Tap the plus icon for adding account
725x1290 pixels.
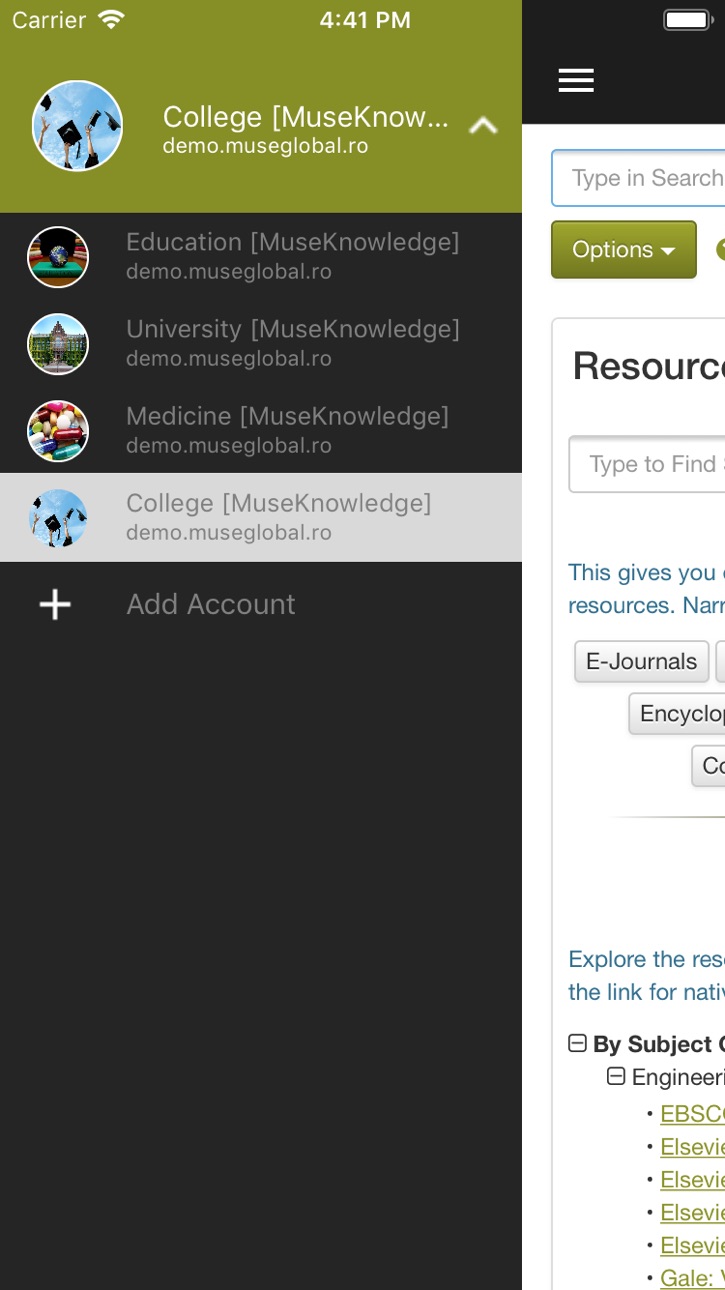[55, 604]
